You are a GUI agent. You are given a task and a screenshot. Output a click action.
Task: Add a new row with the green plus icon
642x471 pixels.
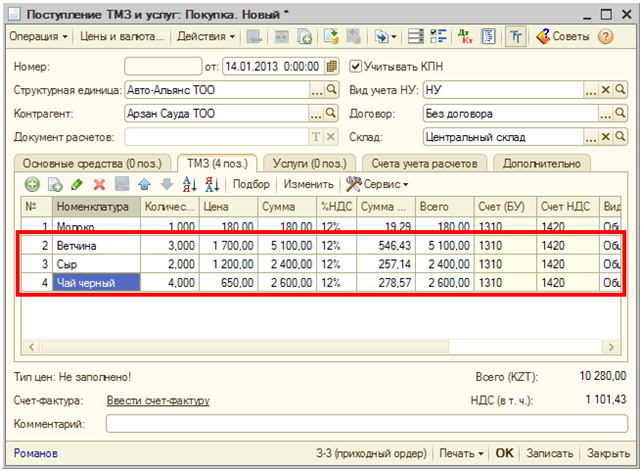(32, 184)
